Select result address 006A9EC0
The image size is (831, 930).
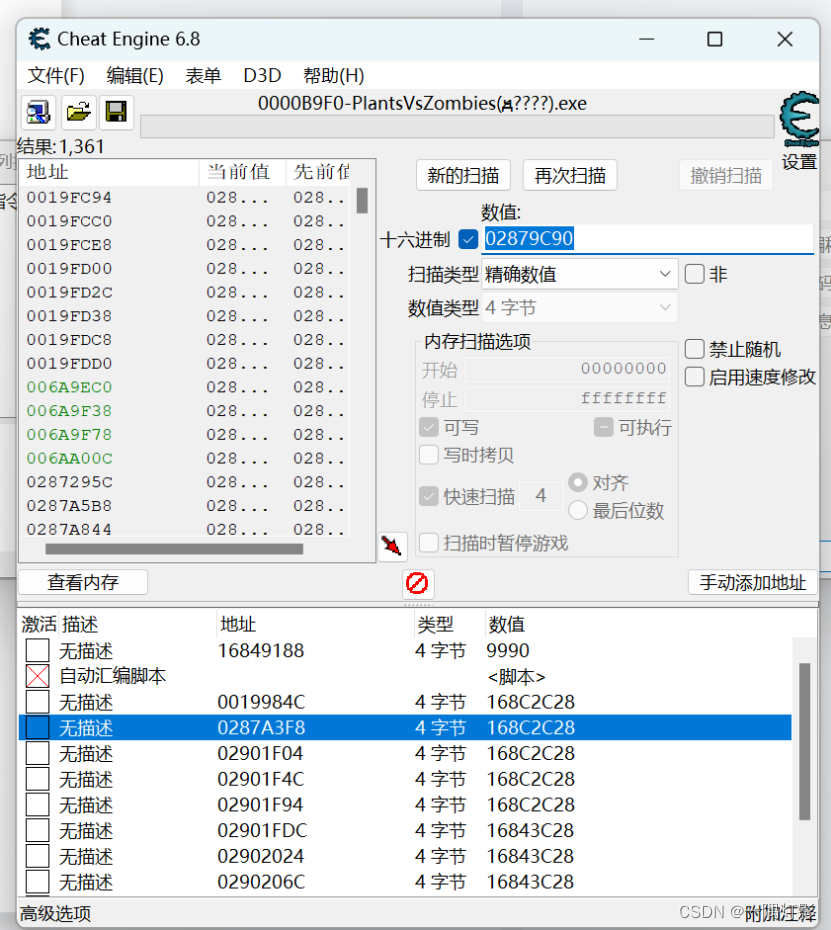pos(69,387)
